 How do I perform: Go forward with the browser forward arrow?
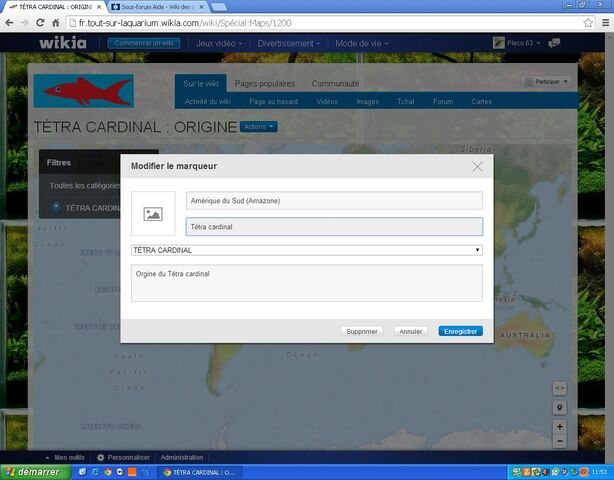tap(24, 23)
